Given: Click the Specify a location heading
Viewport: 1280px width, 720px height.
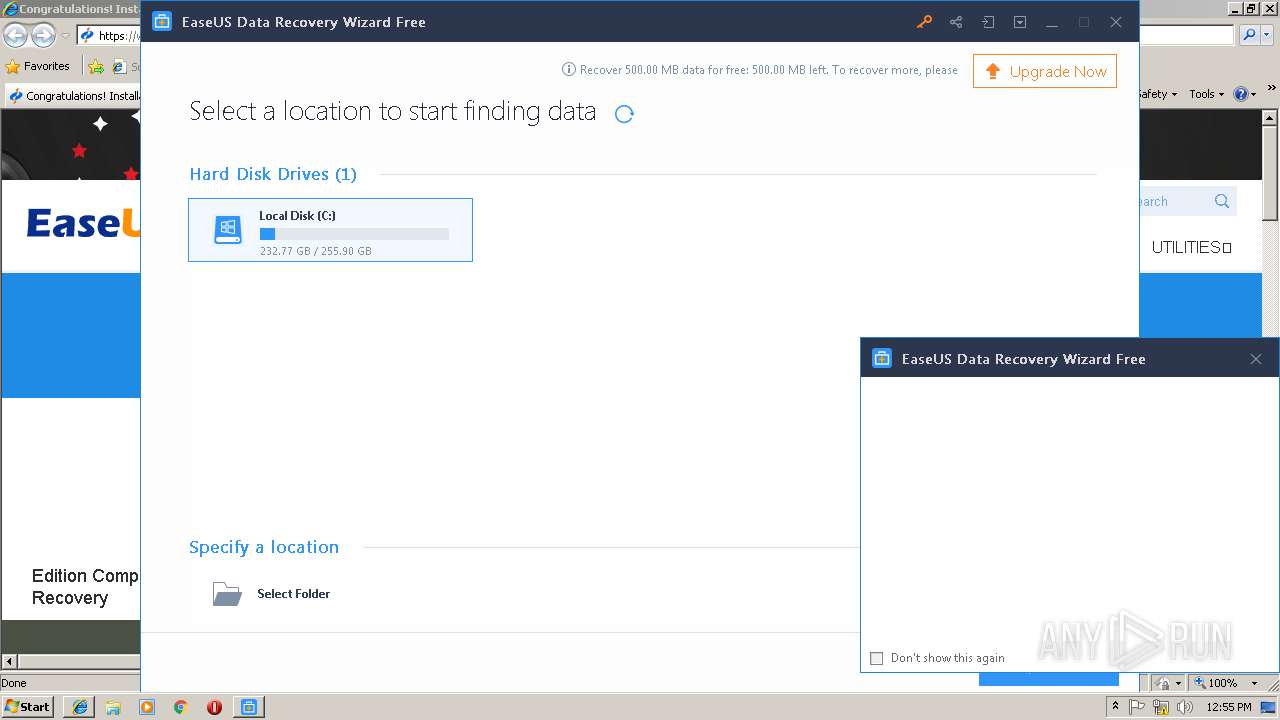Looking at the screenshot, I should click(264, 547).
